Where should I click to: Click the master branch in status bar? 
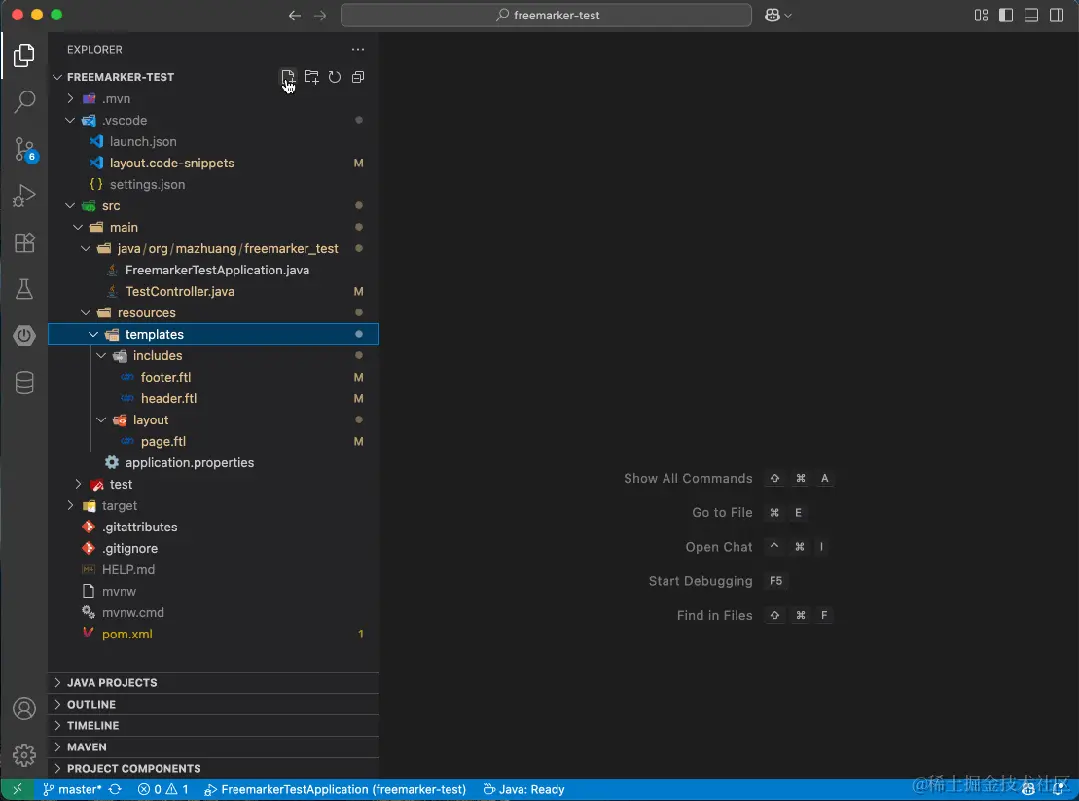coord(72,789)
